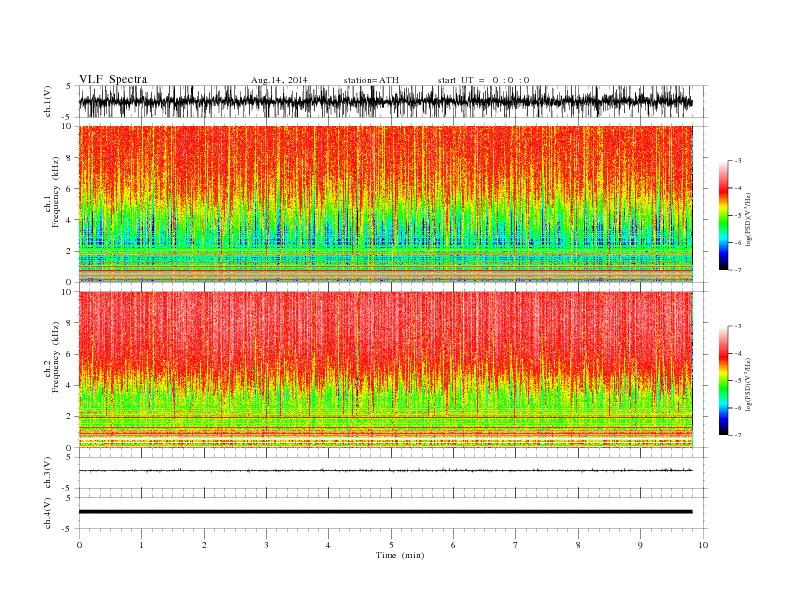Click the time axis tick label "3"
792x612 pixels.
pos(266,545)
